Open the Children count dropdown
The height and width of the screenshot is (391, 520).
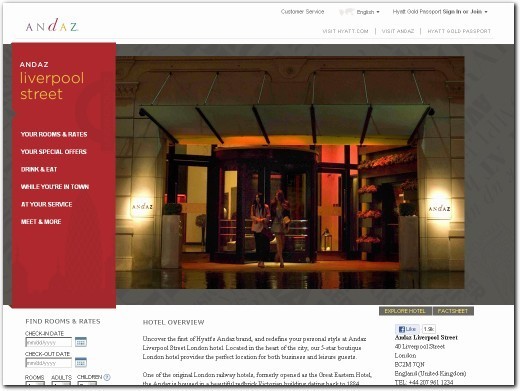(87, 384)
